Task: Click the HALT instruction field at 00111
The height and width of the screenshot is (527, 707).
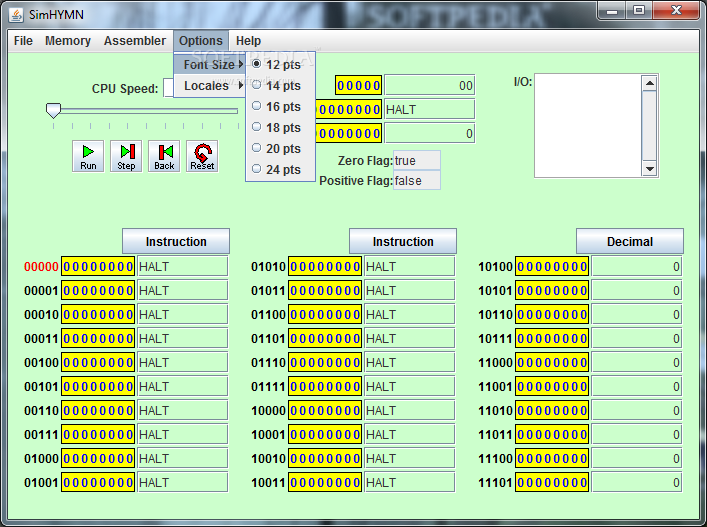Action: 183,435
